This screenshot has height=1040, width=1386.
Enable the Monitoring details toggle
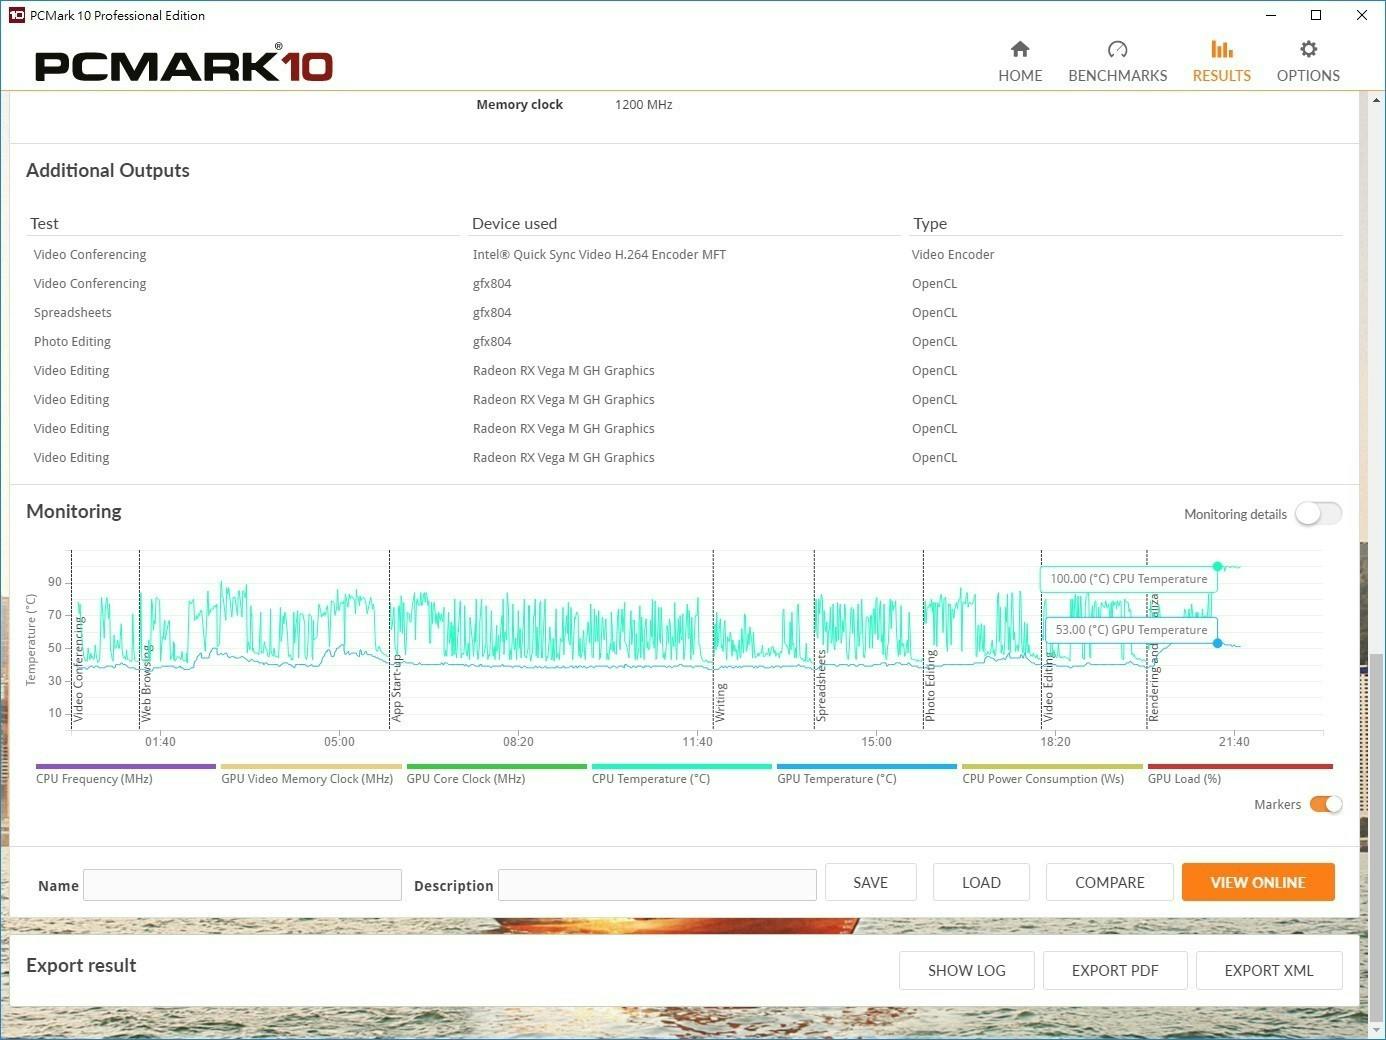(x=1318, y=514)
